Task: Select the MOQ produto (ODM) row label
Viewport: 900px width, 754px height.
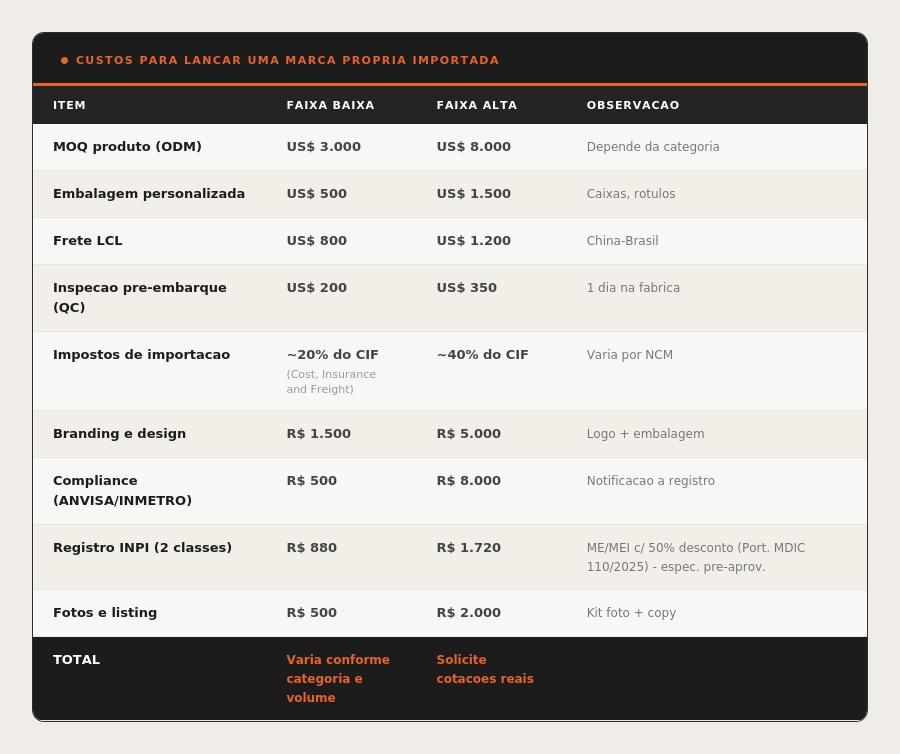Action: [x=127, y=147]
